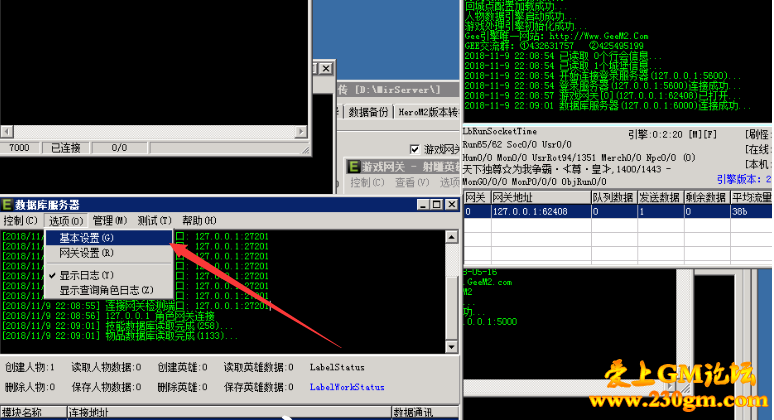Click the 读取英雄数据:0 counter
774x420 pixels.
pos(259,367)
